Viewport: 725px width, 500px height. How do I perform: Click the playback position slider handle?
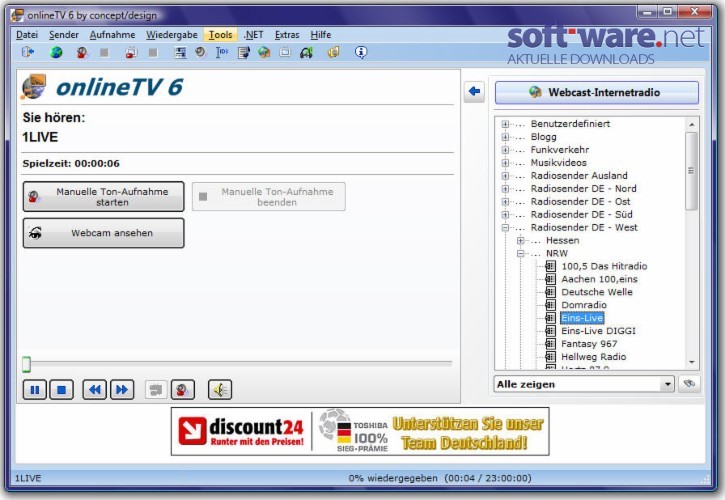pyautogui.click(x=26, y=364)
